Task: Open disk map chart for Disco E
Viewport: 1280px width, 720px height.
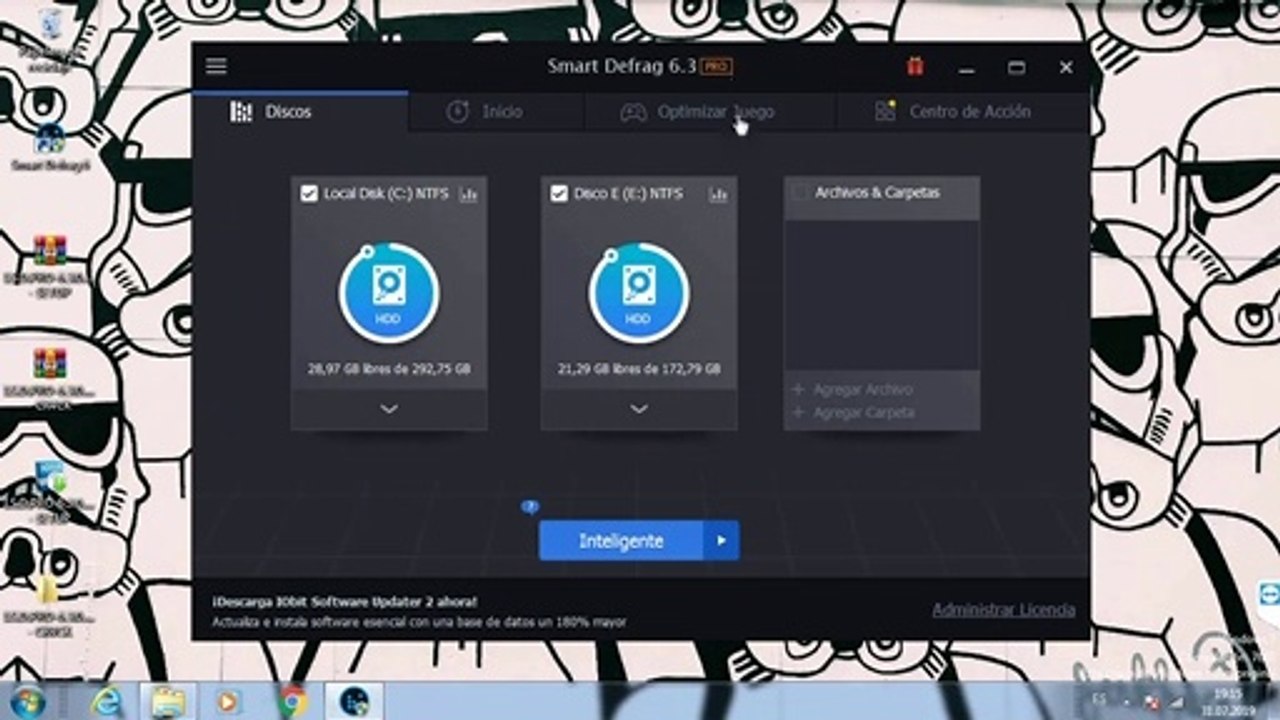Action: coord(718,194)
